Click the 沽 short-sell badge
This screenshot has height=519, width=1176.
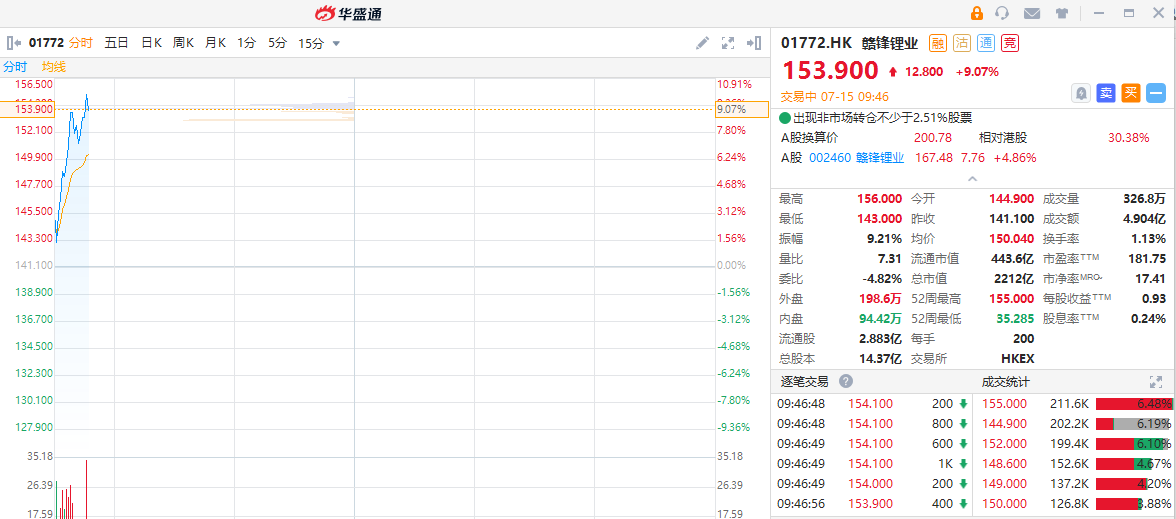[x=962, y=43]
